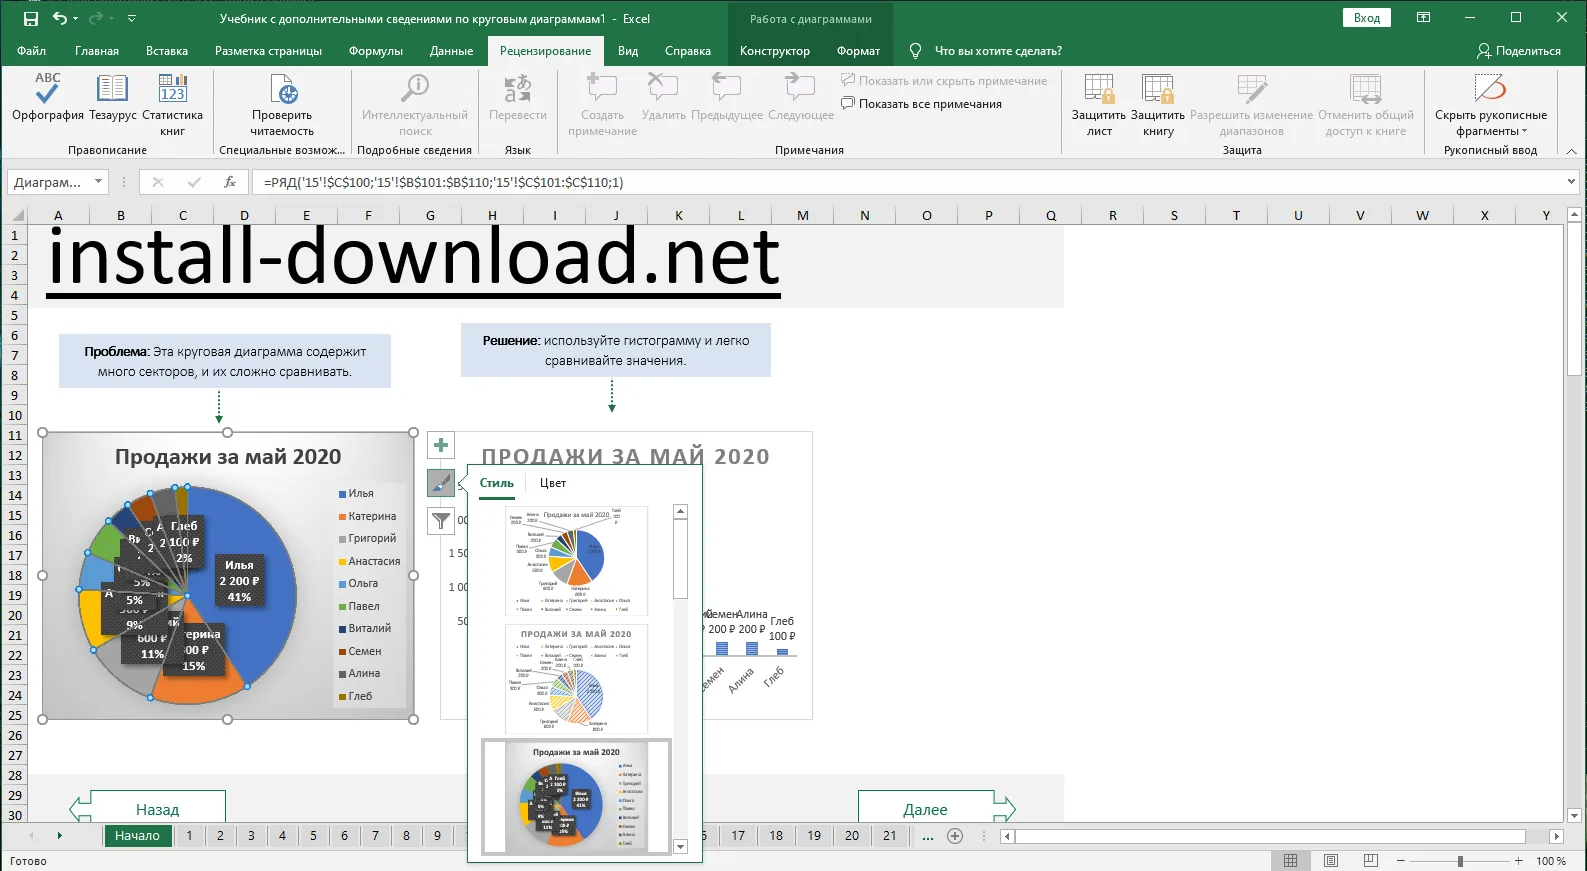
Task: Click the Орфография spell check icon
Action: point(47,90)
